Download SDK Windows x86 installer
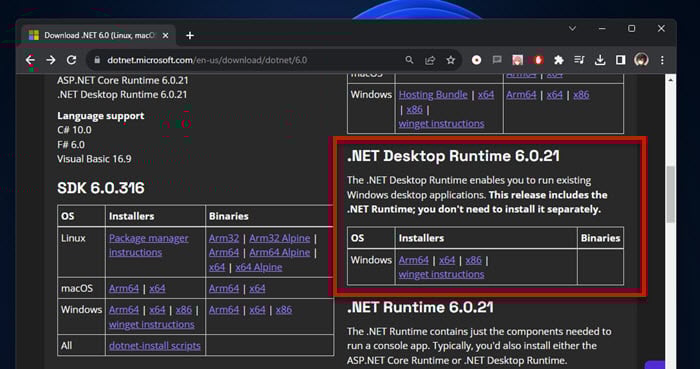The height and width of the screenshot is (369, 700). click(x=183, y=310)
